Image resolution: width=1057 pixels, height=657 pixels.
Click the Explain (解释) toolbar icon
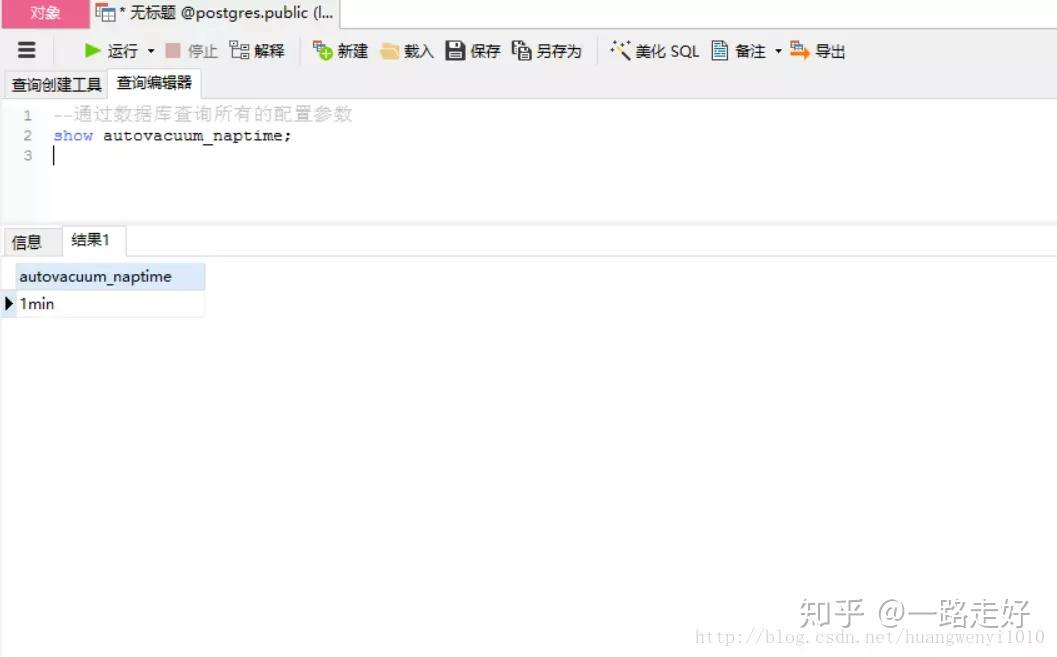tap(239, 51)
